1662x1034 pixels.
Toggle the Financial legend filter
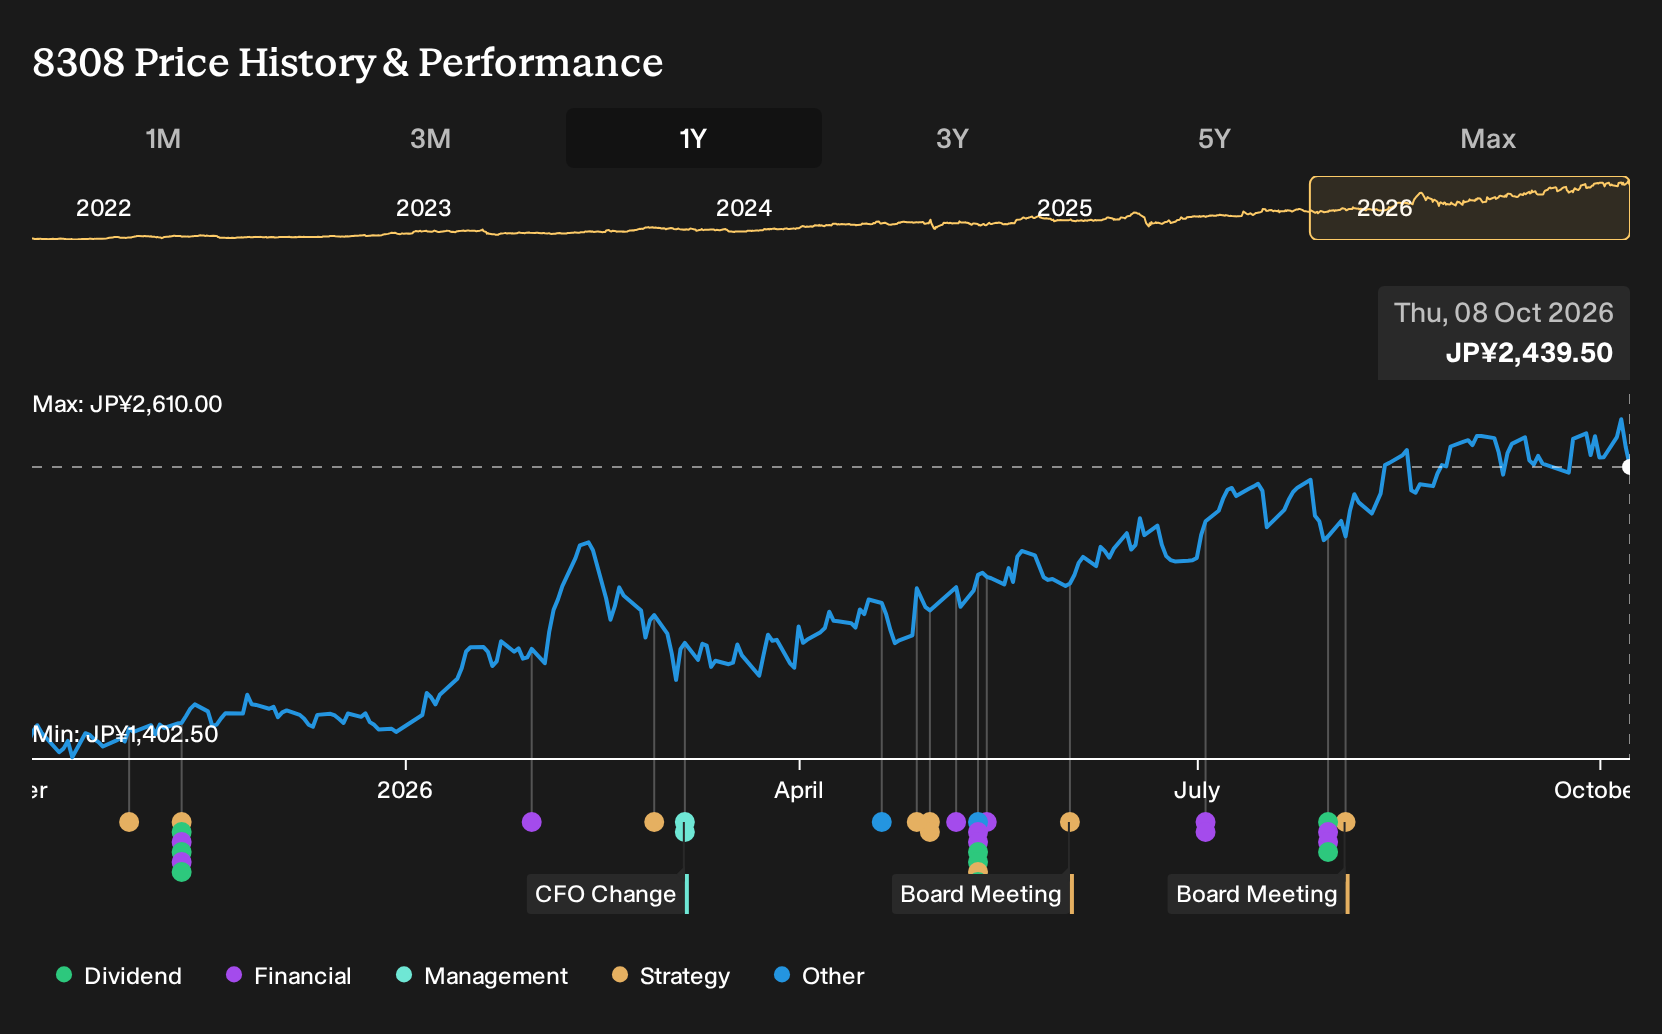pos(289,976)
